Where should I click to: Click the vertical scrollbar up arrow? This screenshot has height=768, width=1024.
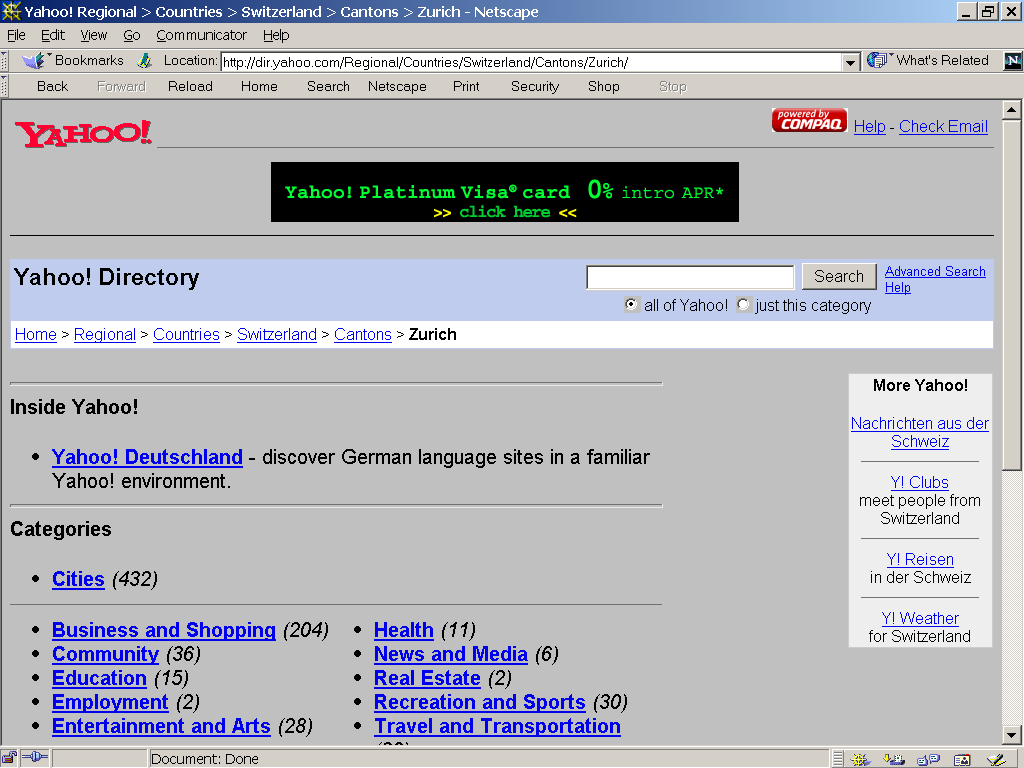pyautogui.click(x=1012, y=110)
